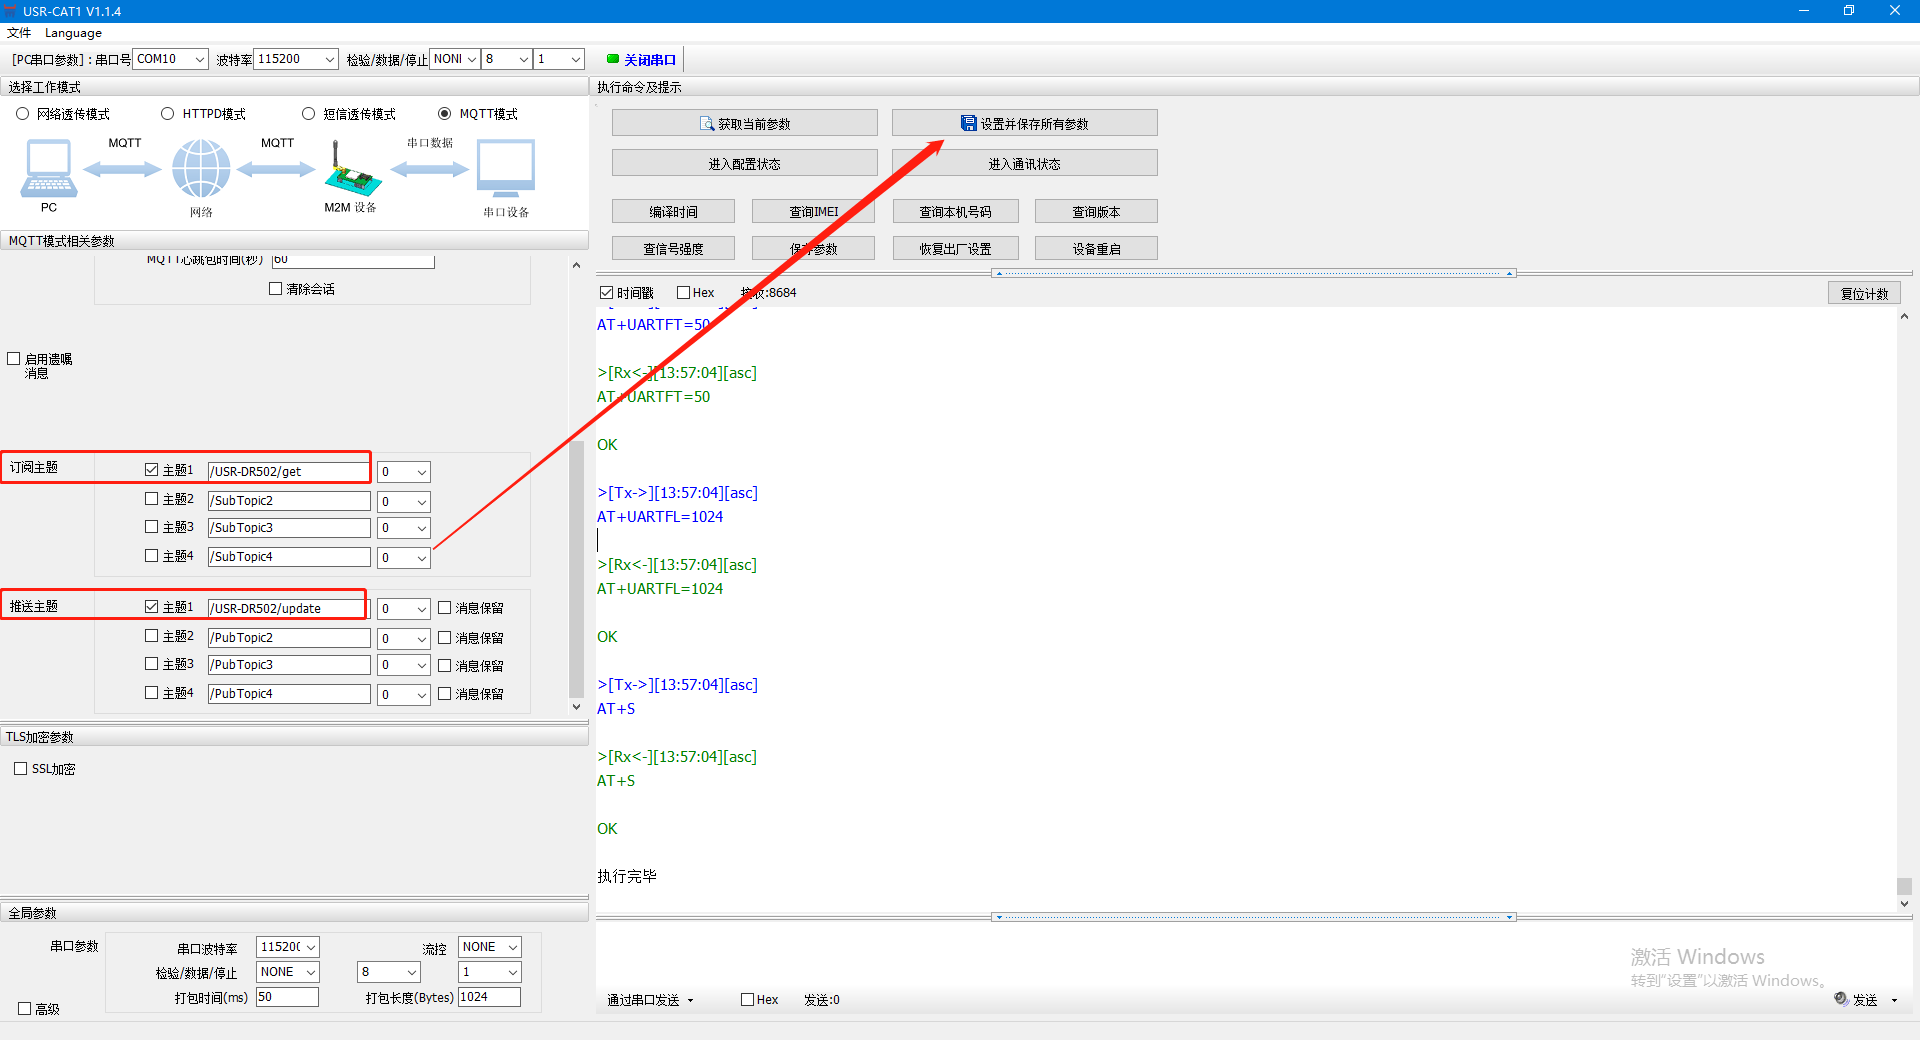
Task: Click the 打包时间(ms) input field
Action: [287, 997]
